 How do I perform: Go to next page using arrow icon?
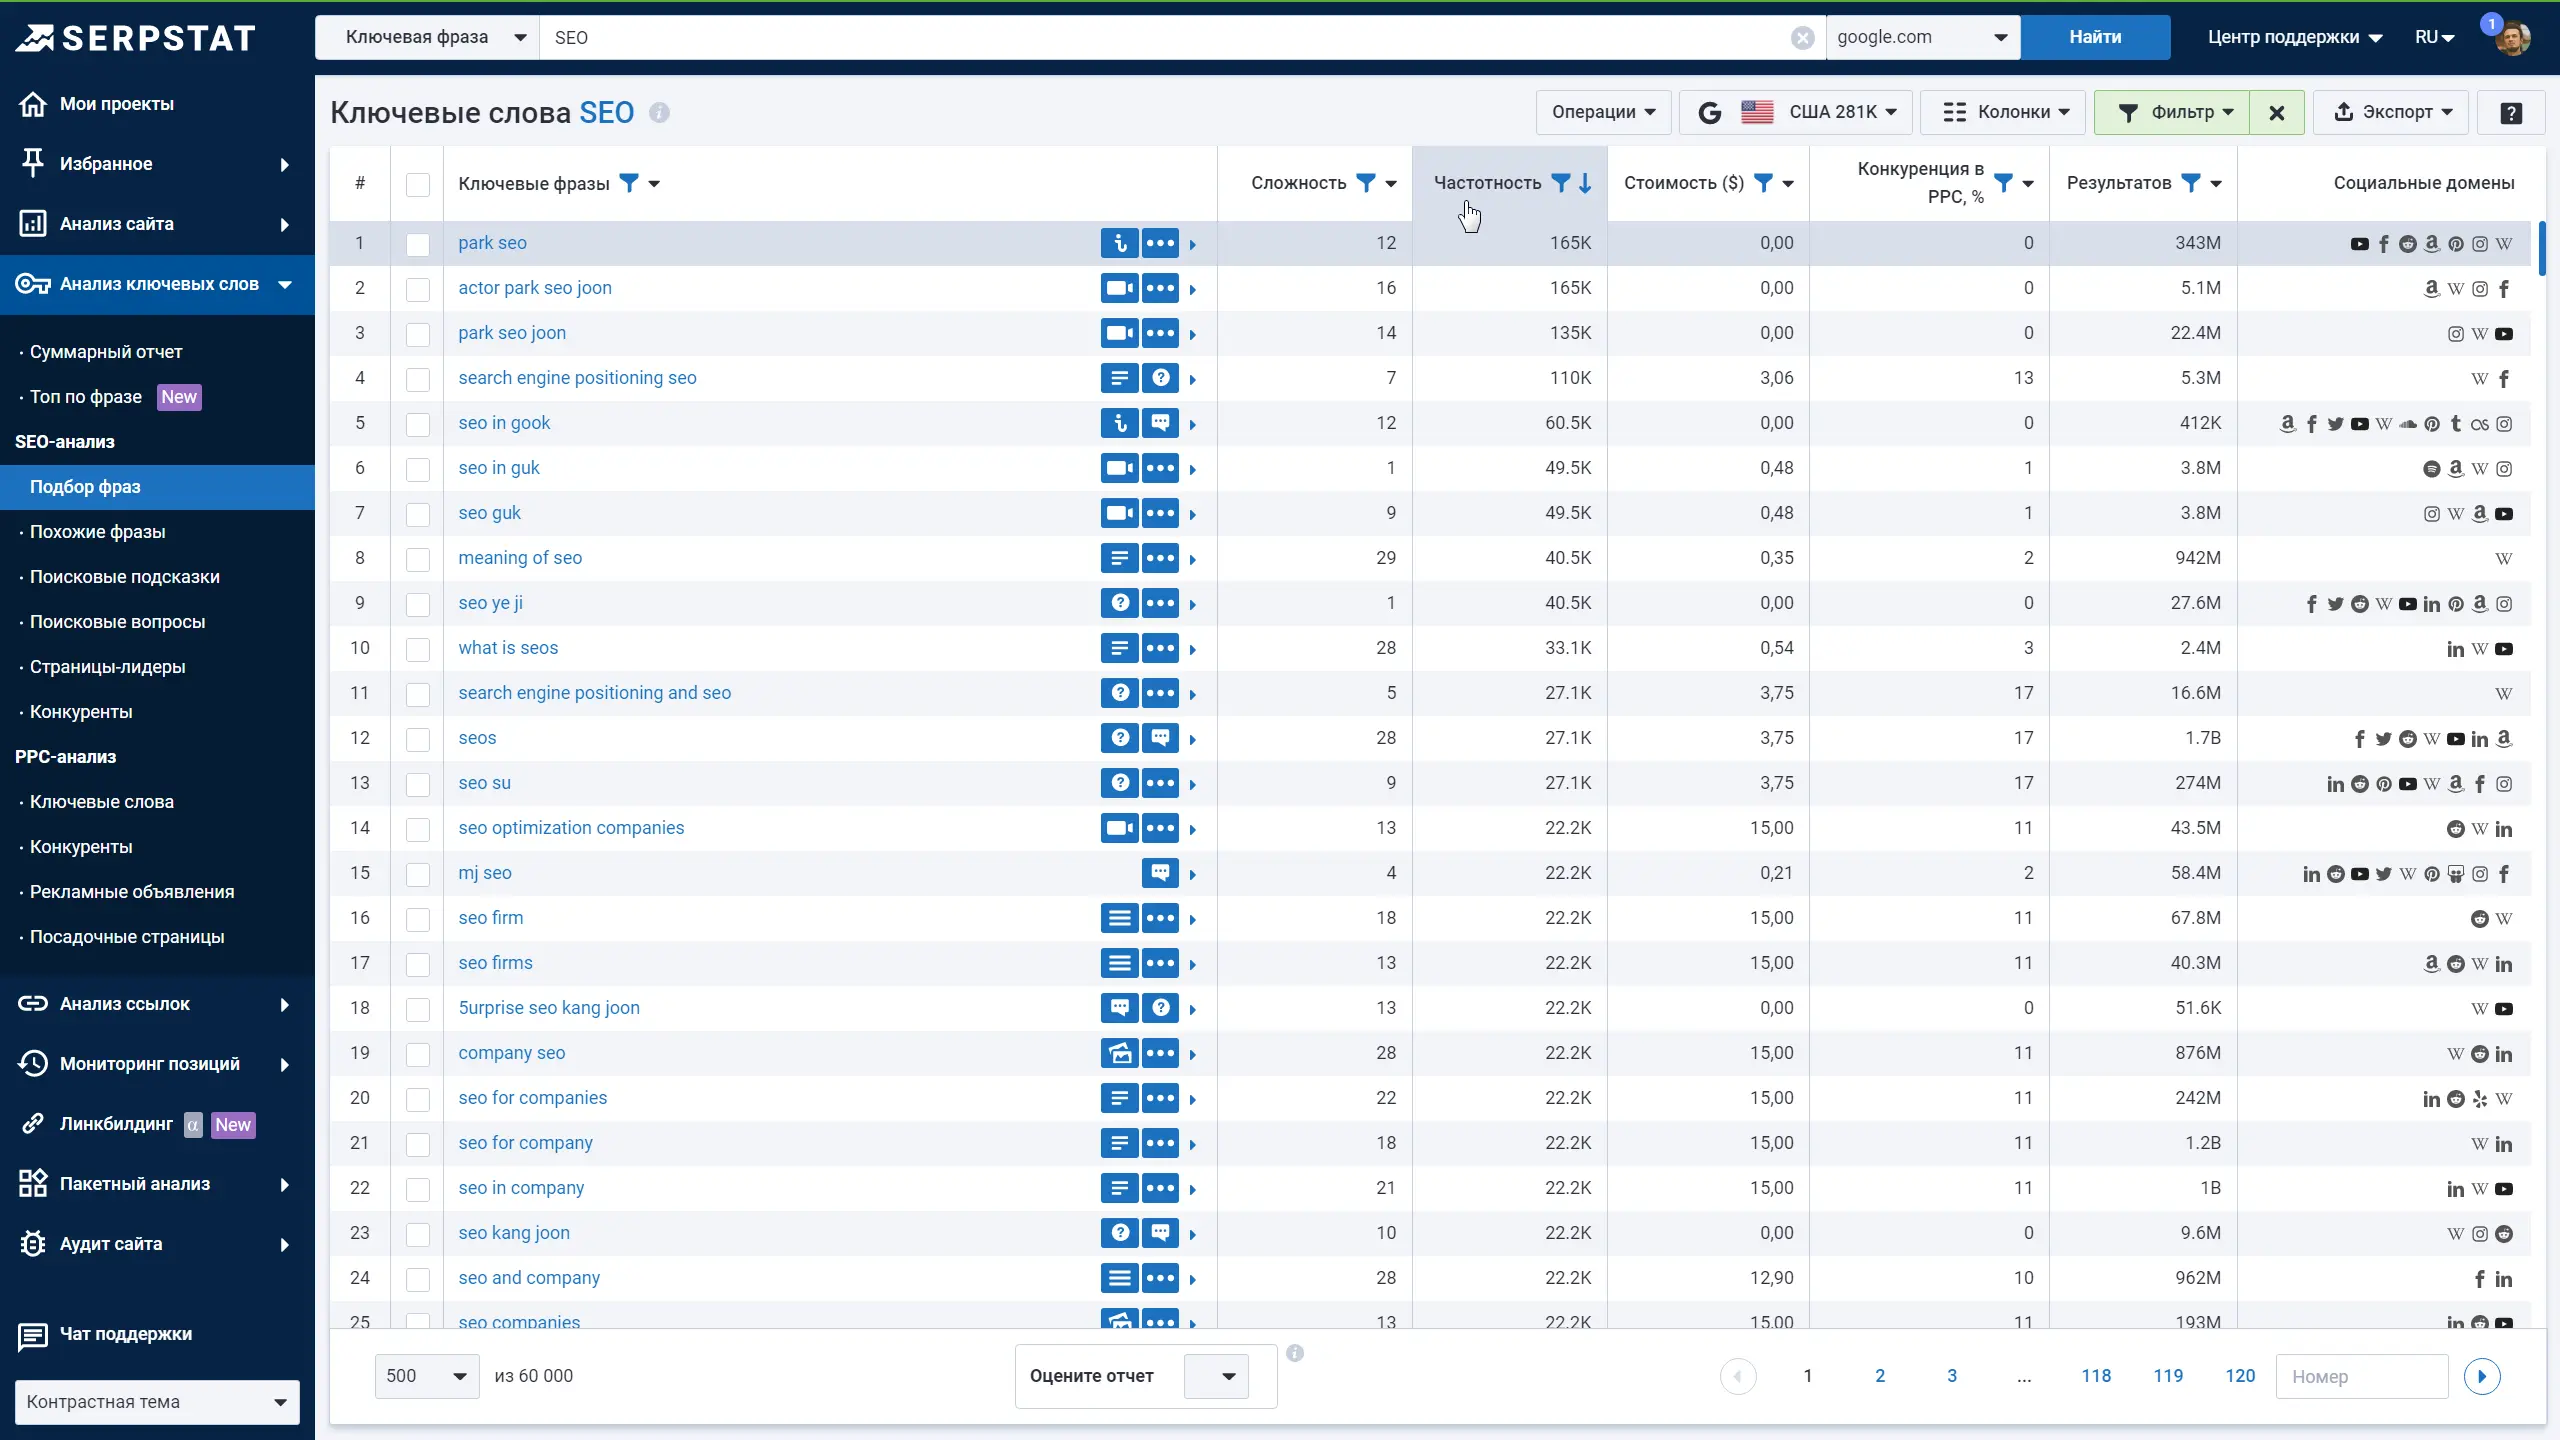(x=2481, y=1376)
